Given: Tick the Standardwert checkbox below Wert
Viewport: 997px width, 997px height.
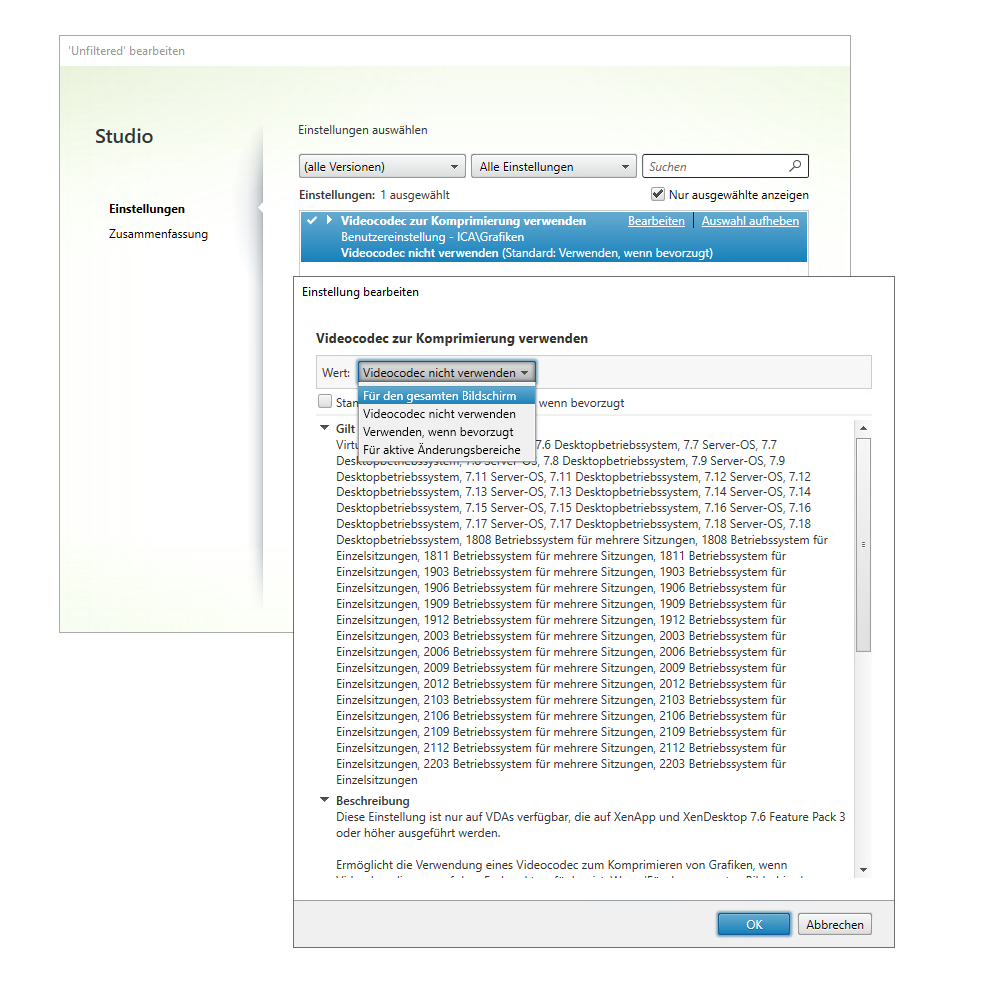Looking at the screenshot, I should coord(325,402).
